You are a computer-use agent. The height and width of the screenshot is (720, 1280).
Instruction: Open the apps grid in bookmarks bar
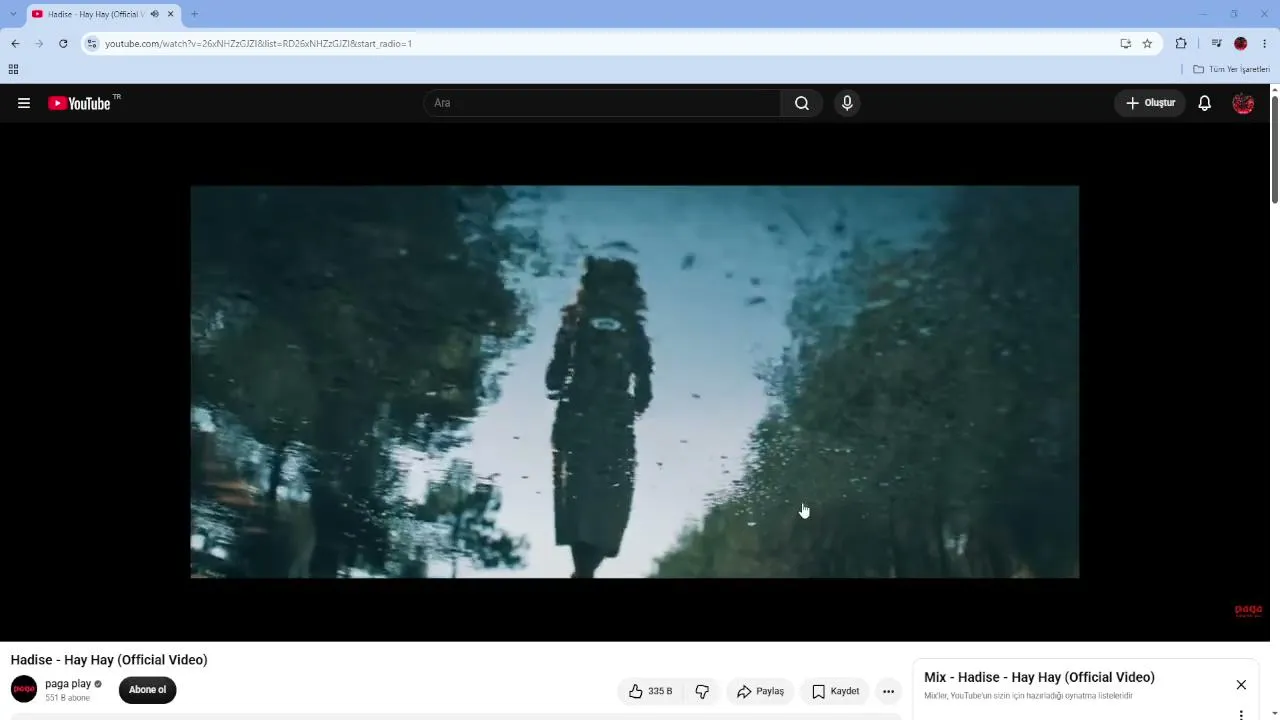click(x=13, y=69)
